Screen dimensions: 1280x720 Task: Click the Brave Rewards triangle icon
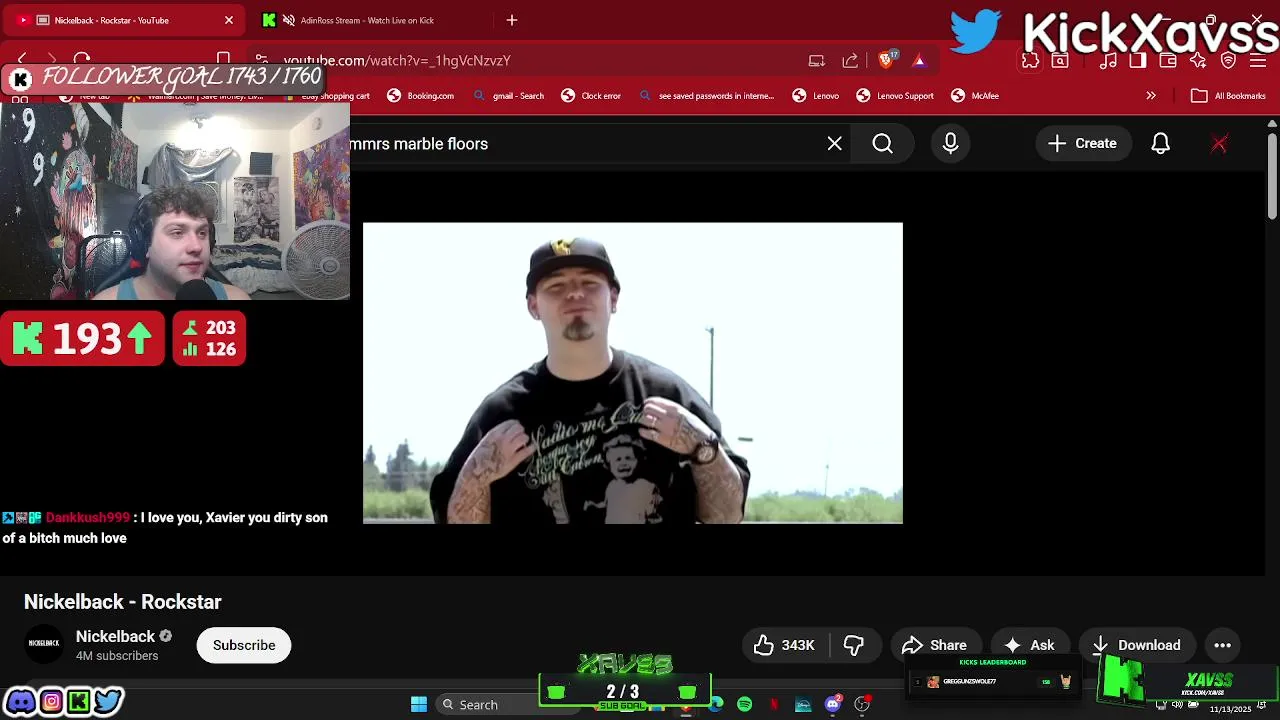pyautogui.click(x=919, y=60)
